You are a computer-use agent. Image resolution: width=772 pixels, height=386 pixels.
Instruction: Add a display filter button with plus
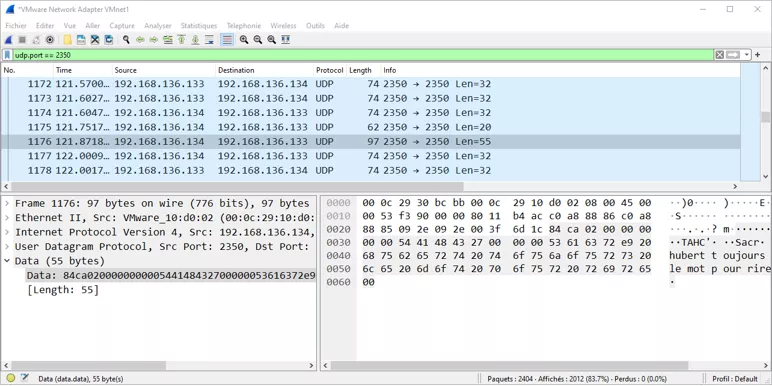tap(758, 55)
